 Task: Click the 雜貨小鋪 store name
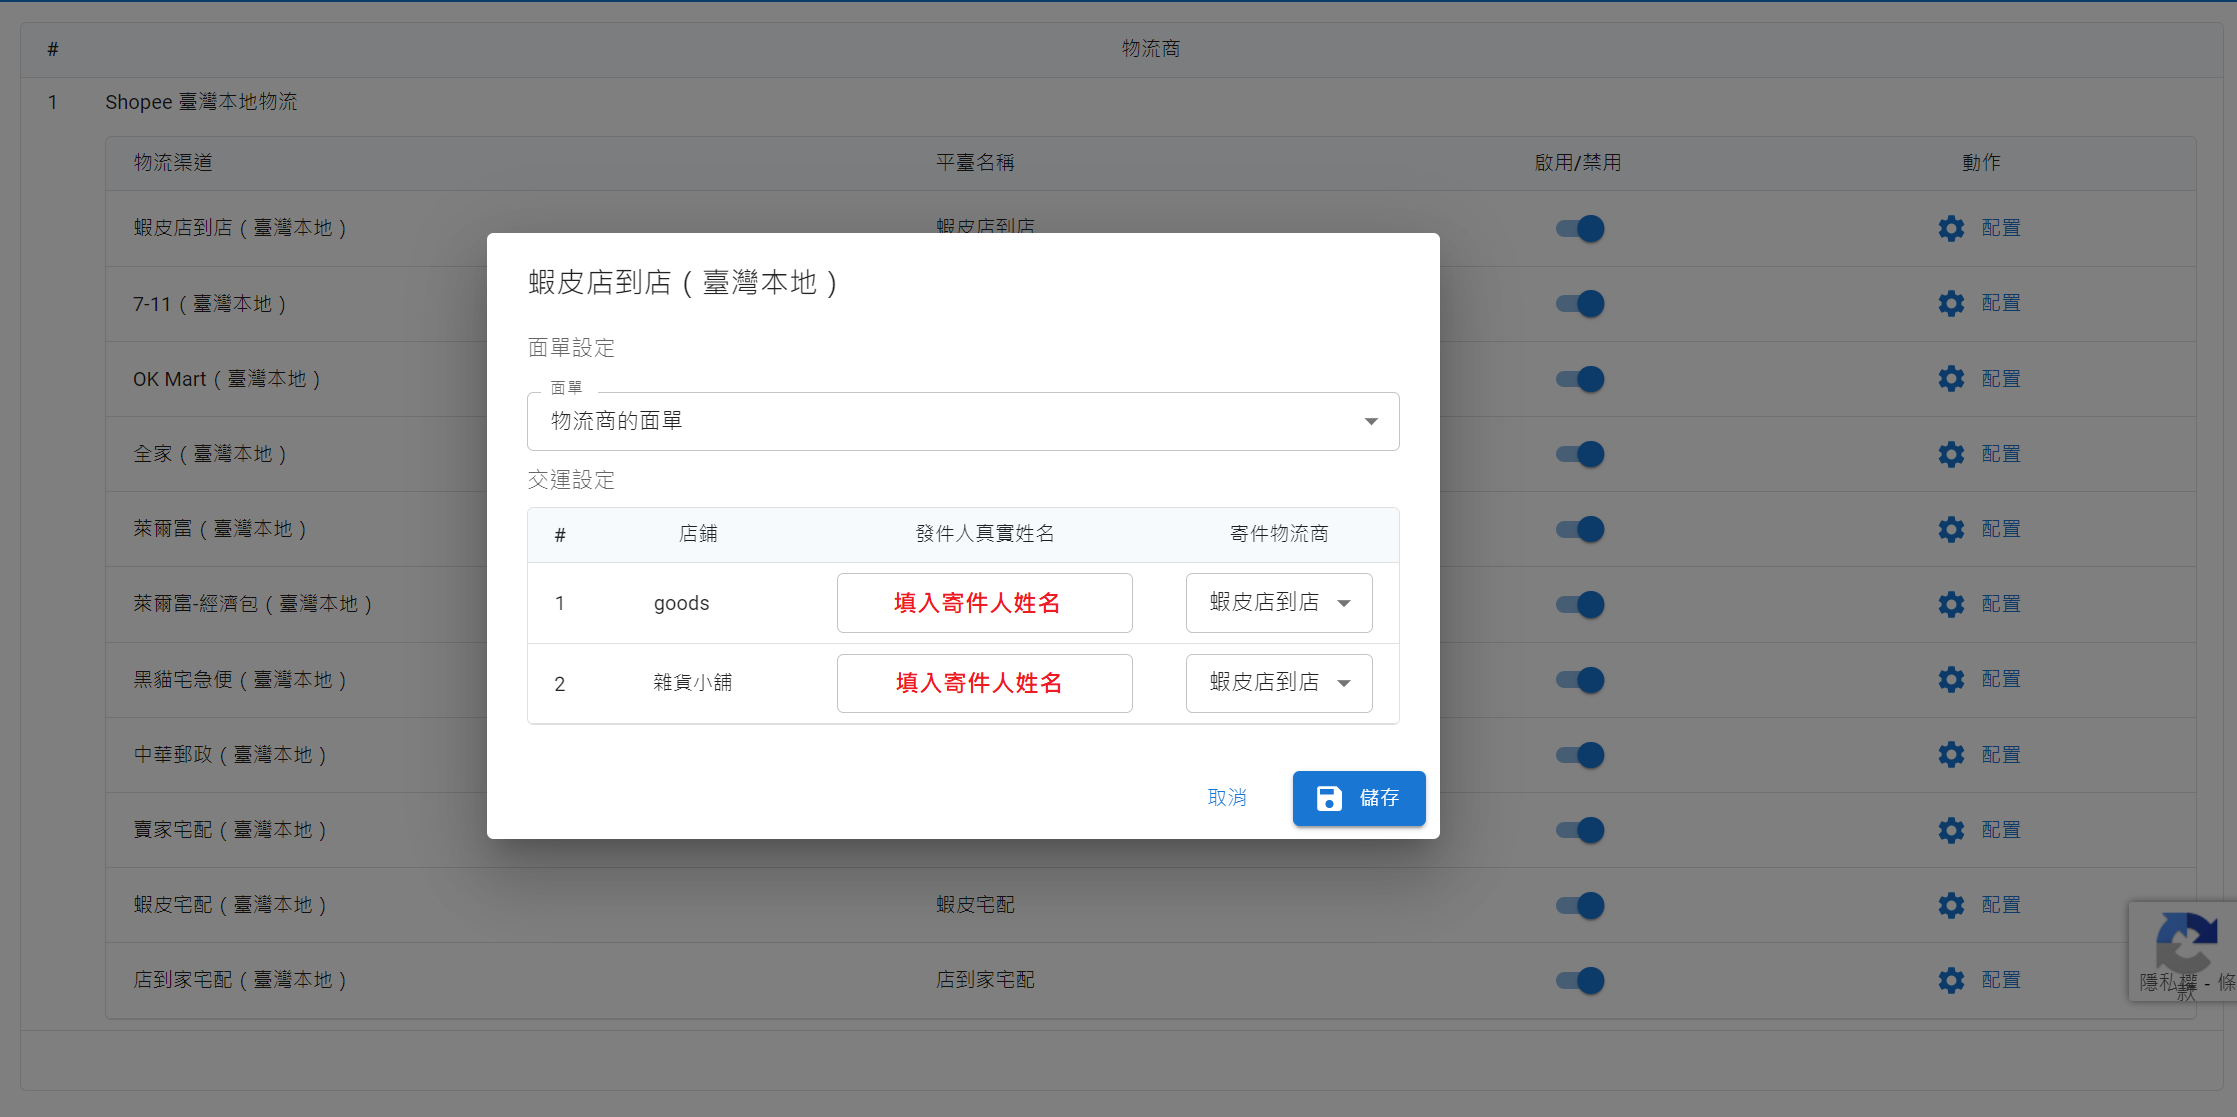[692, 683]
